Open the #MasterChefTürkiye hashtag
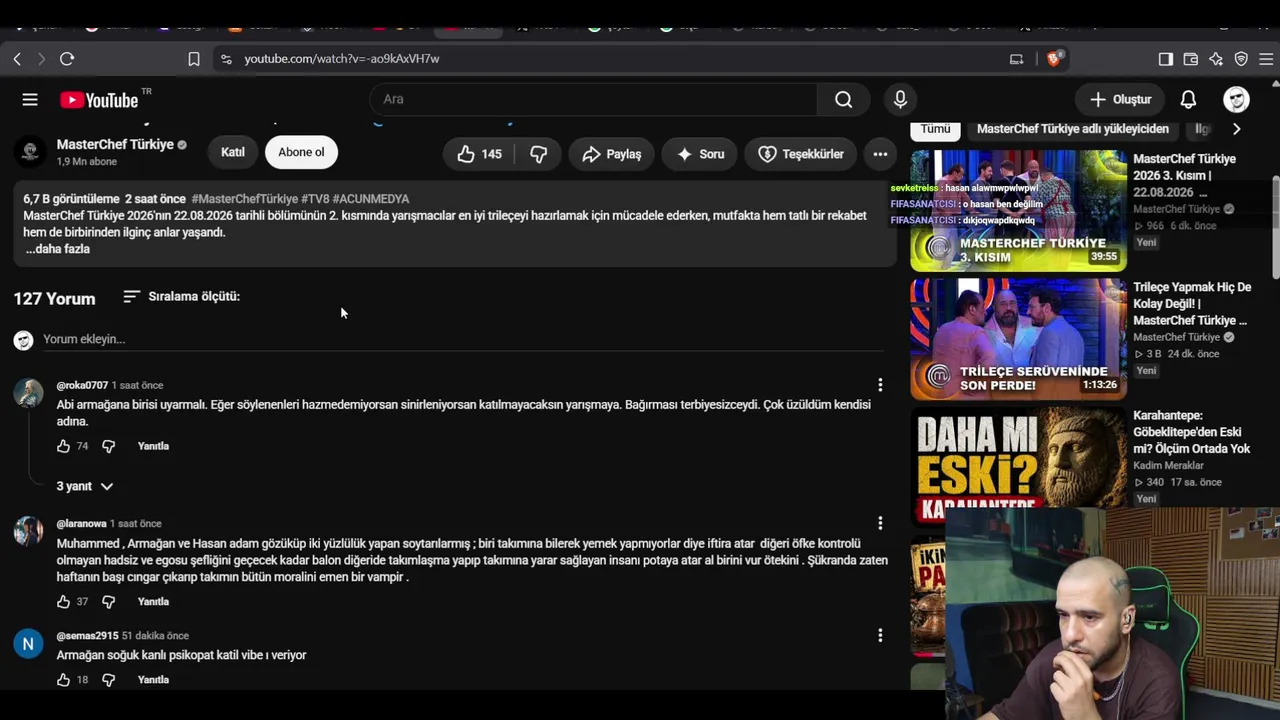This screenshot has width=1280, height=720. point(245,199)
